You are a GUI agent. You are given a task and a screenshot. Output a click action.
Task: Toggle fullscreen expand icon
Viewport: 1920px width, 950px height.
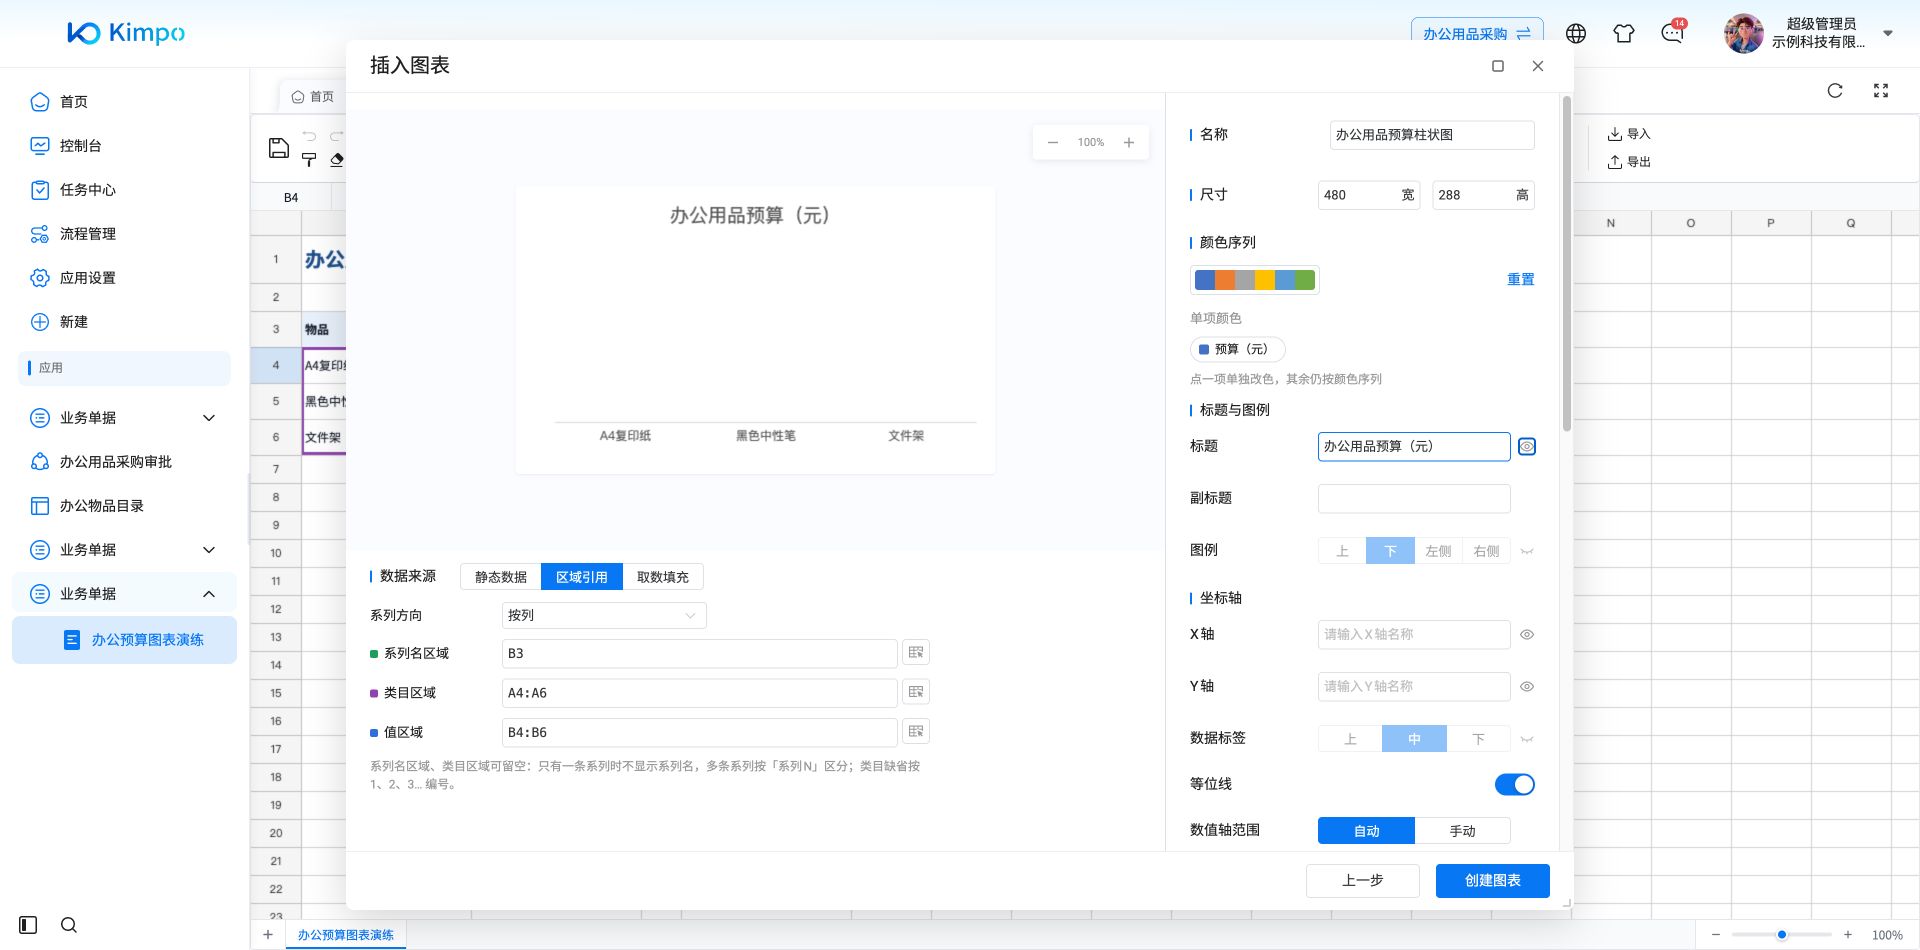(1881, 90)
